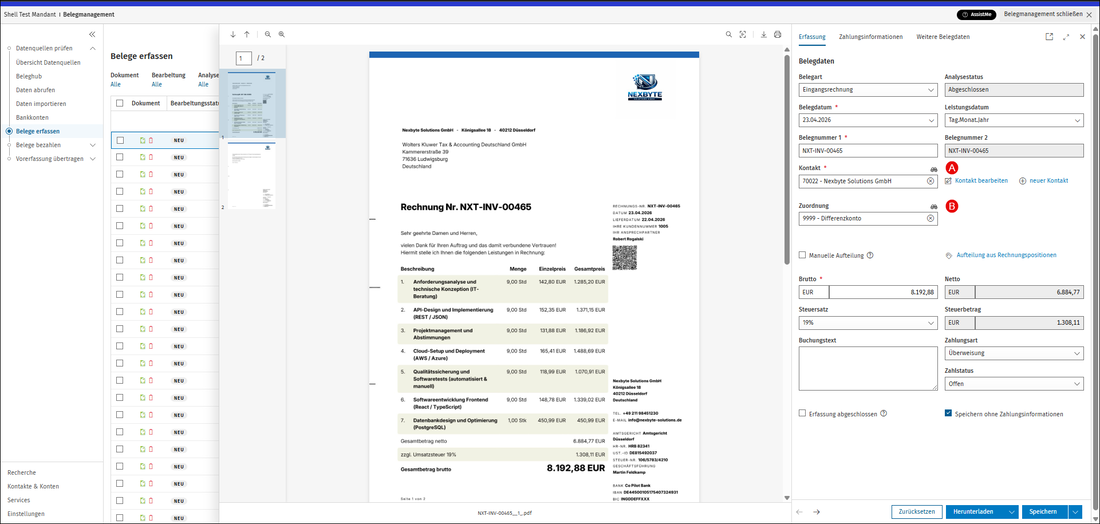1100x524 pixels.
Task: Clear the Kontakt field value
Action: pos(930,181)
